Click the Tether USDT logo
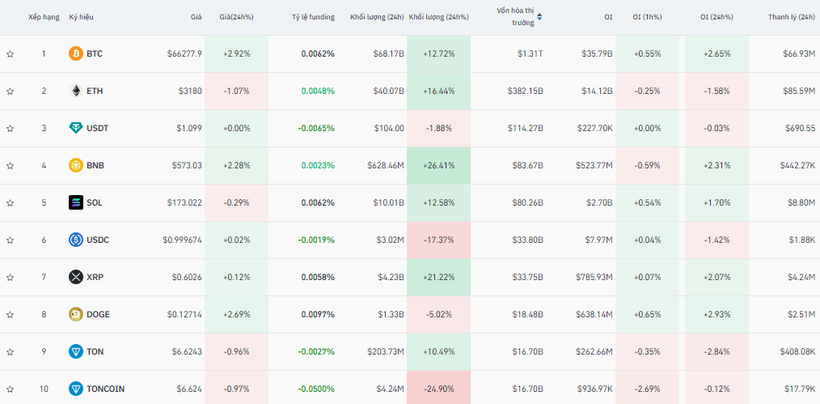The width and height of the screenshot is (820, 404). (76, 128)
